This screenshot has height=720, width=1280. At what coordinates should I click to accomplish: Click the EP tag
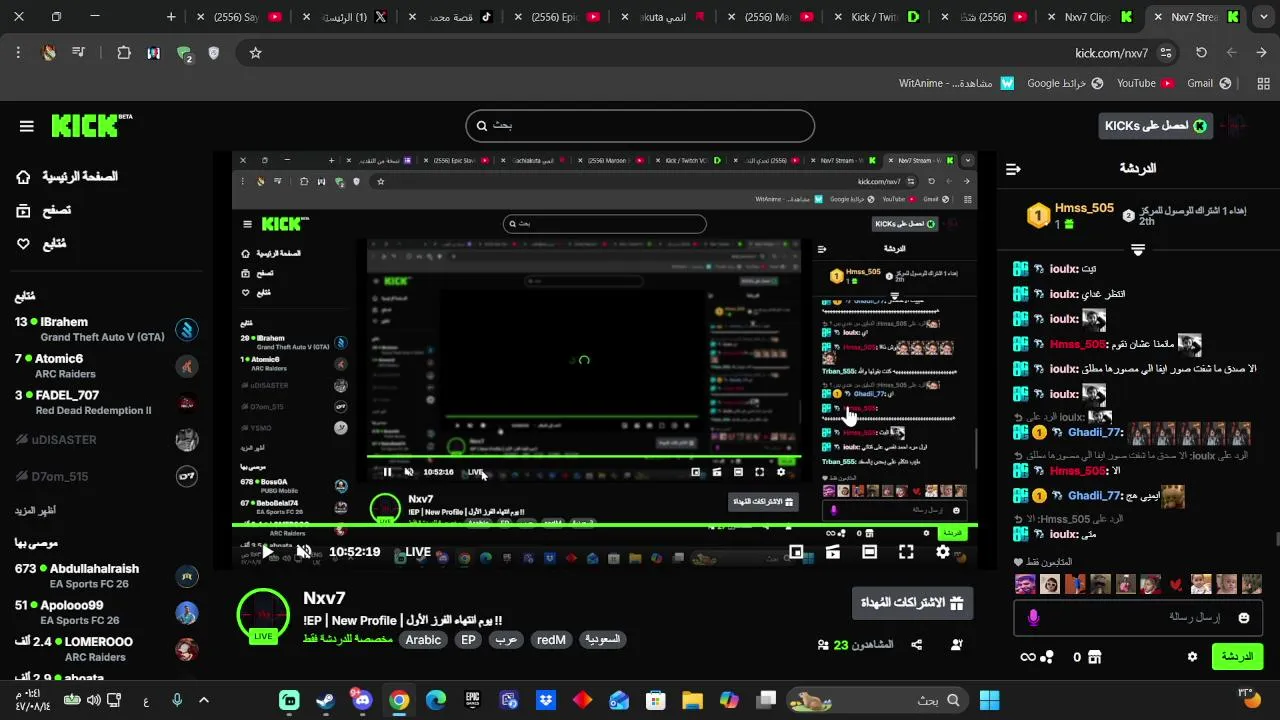pyautogui.click(x=468, y=640)
